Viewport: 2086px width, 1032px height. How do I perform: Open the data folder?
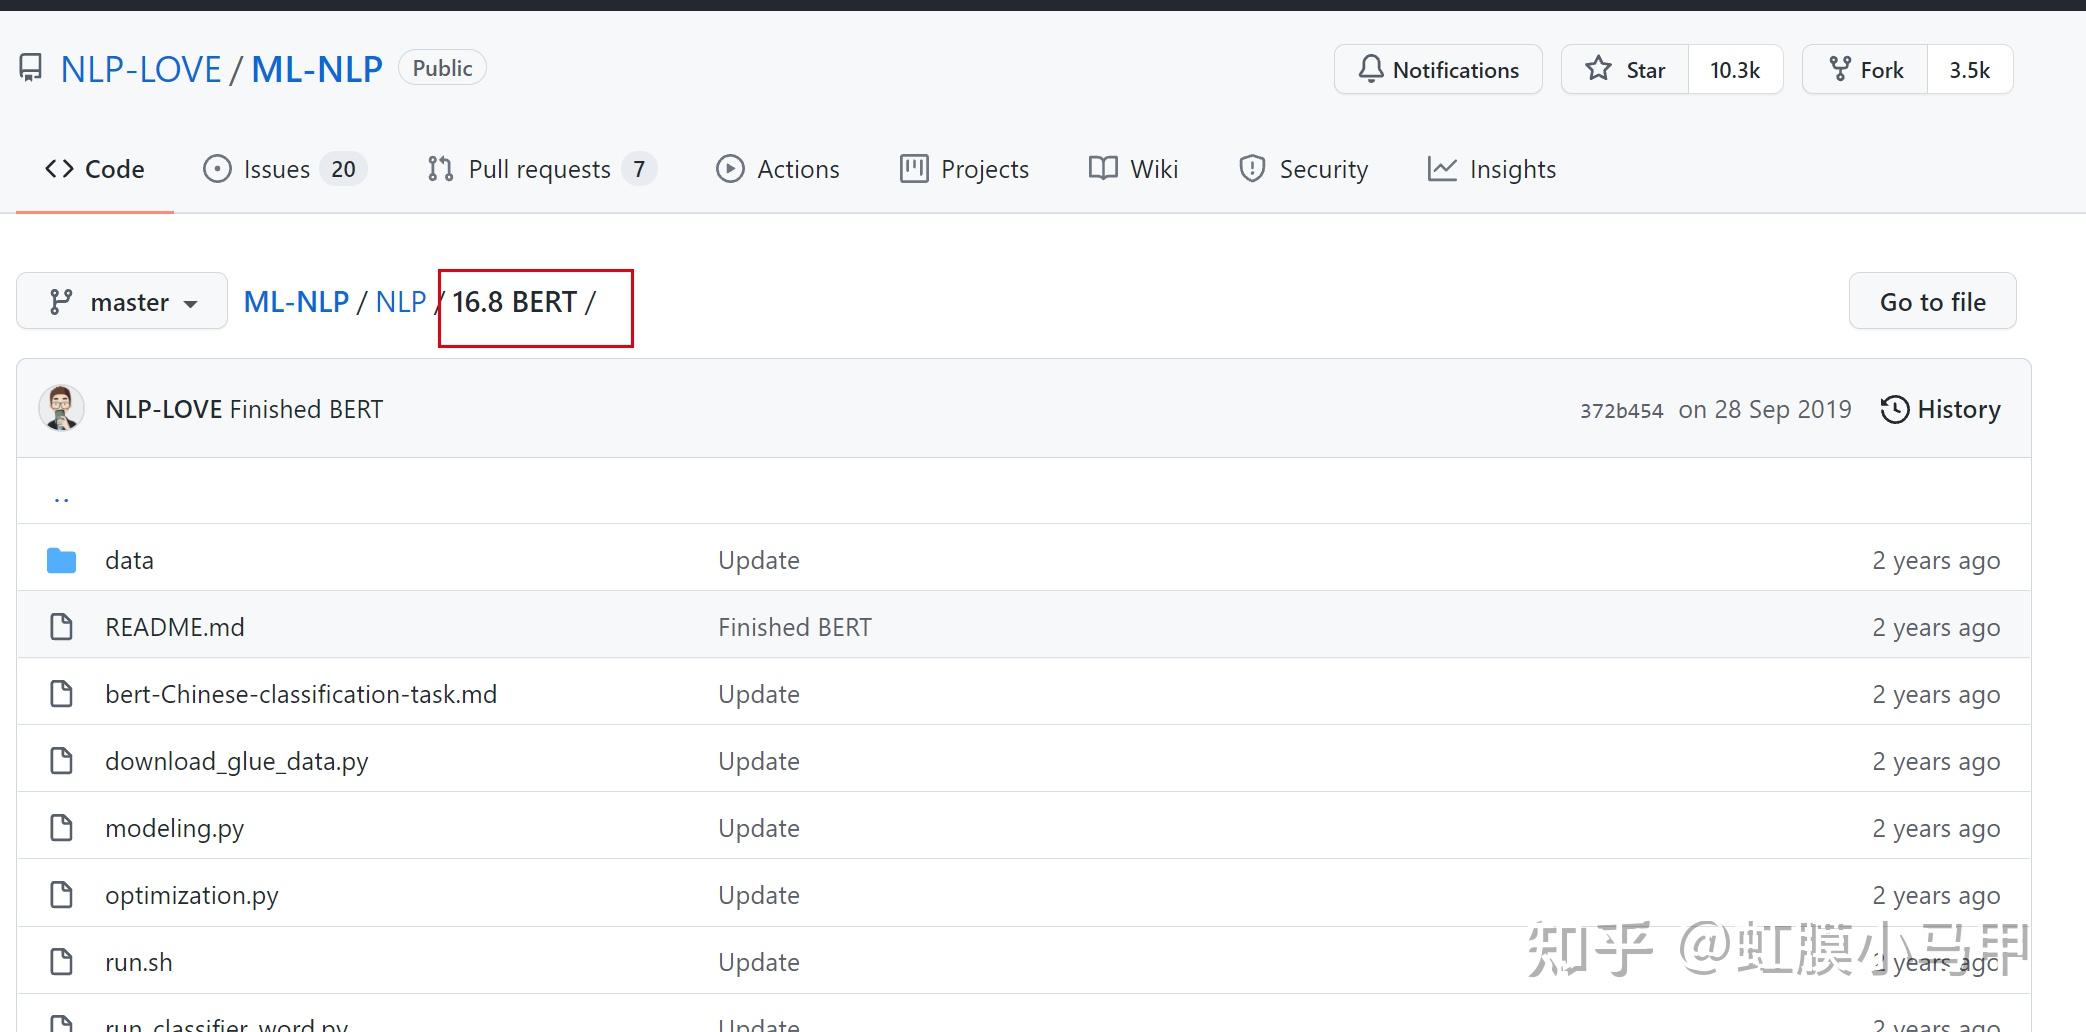click(x=129, y=561)
